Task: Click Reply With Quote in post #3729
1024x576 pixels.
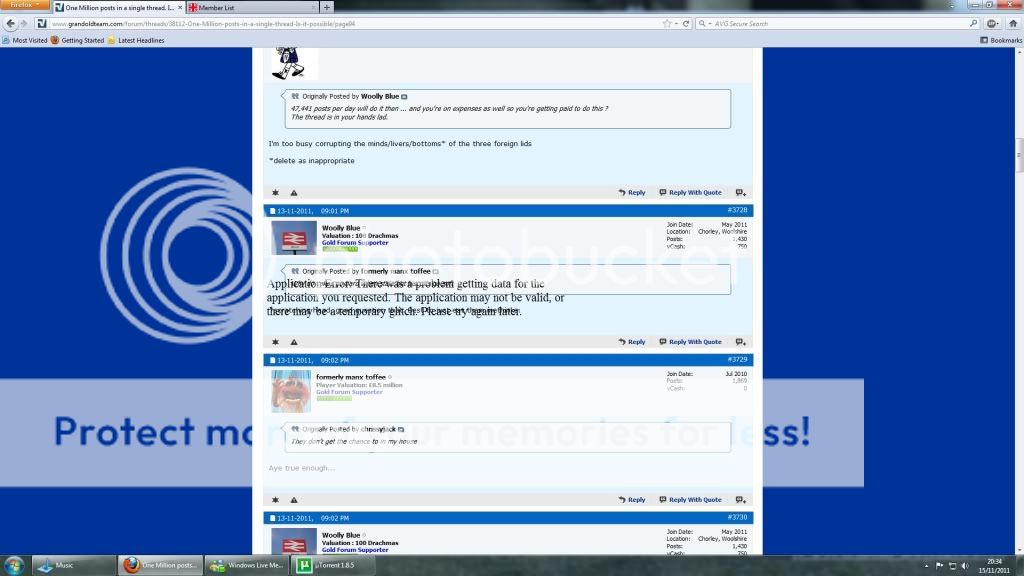Action: tap(690, 500)
